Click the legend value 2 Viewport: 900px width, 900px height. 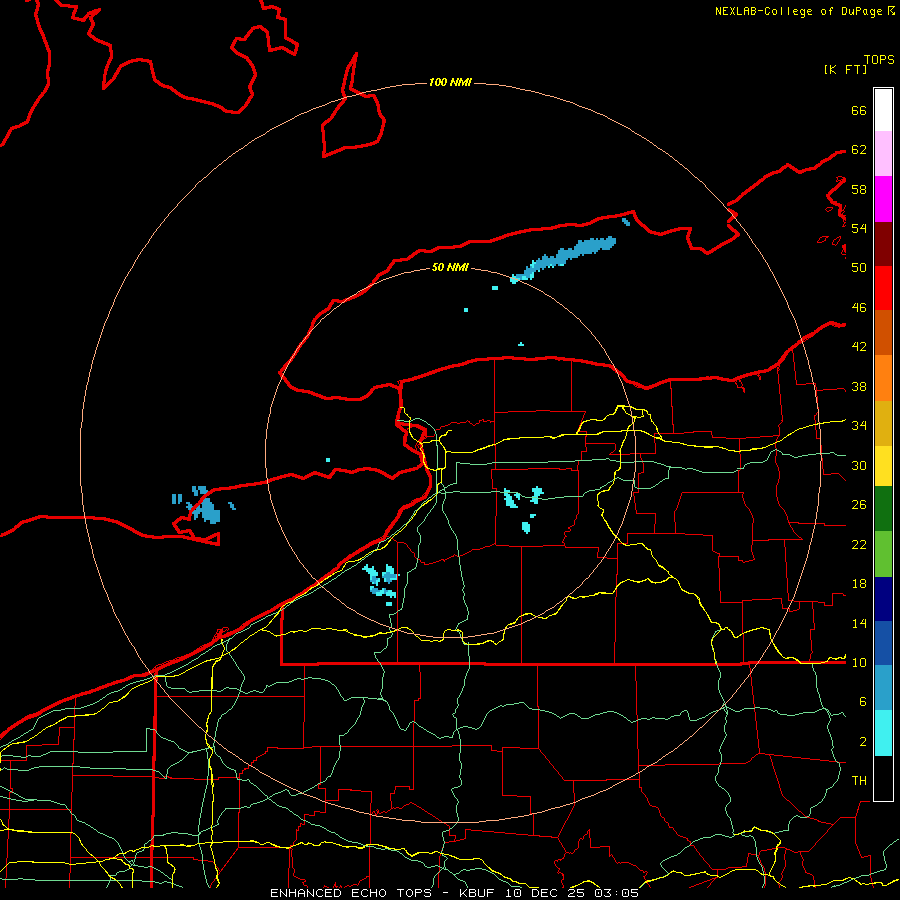[862, 741]
